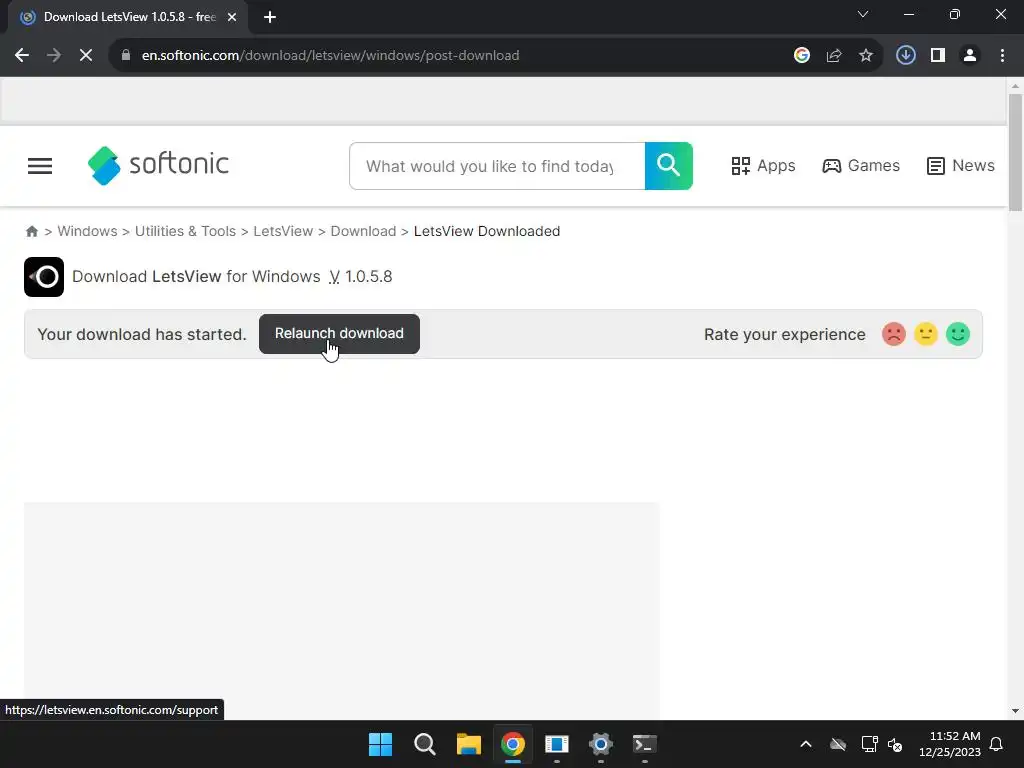Image resolution: width=1024 pixels, height=768 pixels.
Task: Open File Explorer from taskbar
Action: tap(469, 744)
